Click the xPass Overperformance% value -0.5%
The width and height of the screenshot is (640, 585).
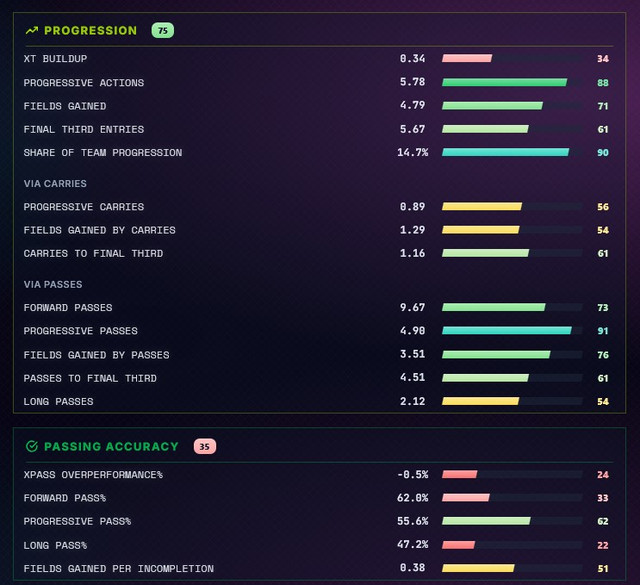413,475
